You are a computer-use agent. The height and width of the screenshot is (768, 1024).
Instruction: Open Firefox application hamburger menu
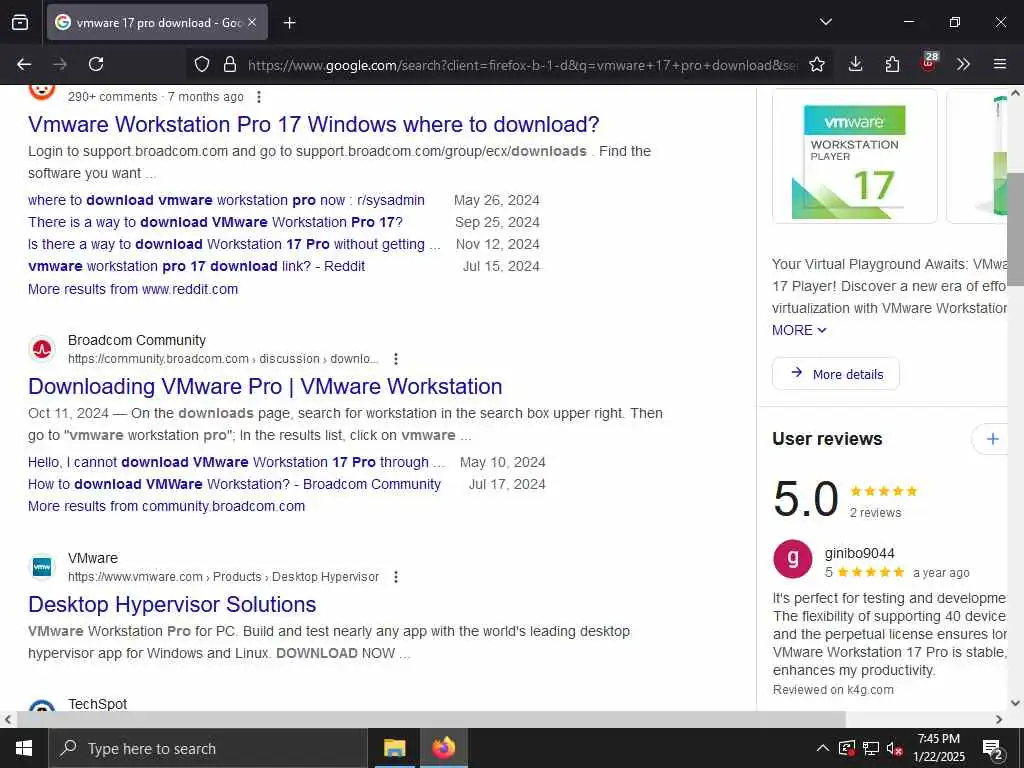(x=999, y=64)
